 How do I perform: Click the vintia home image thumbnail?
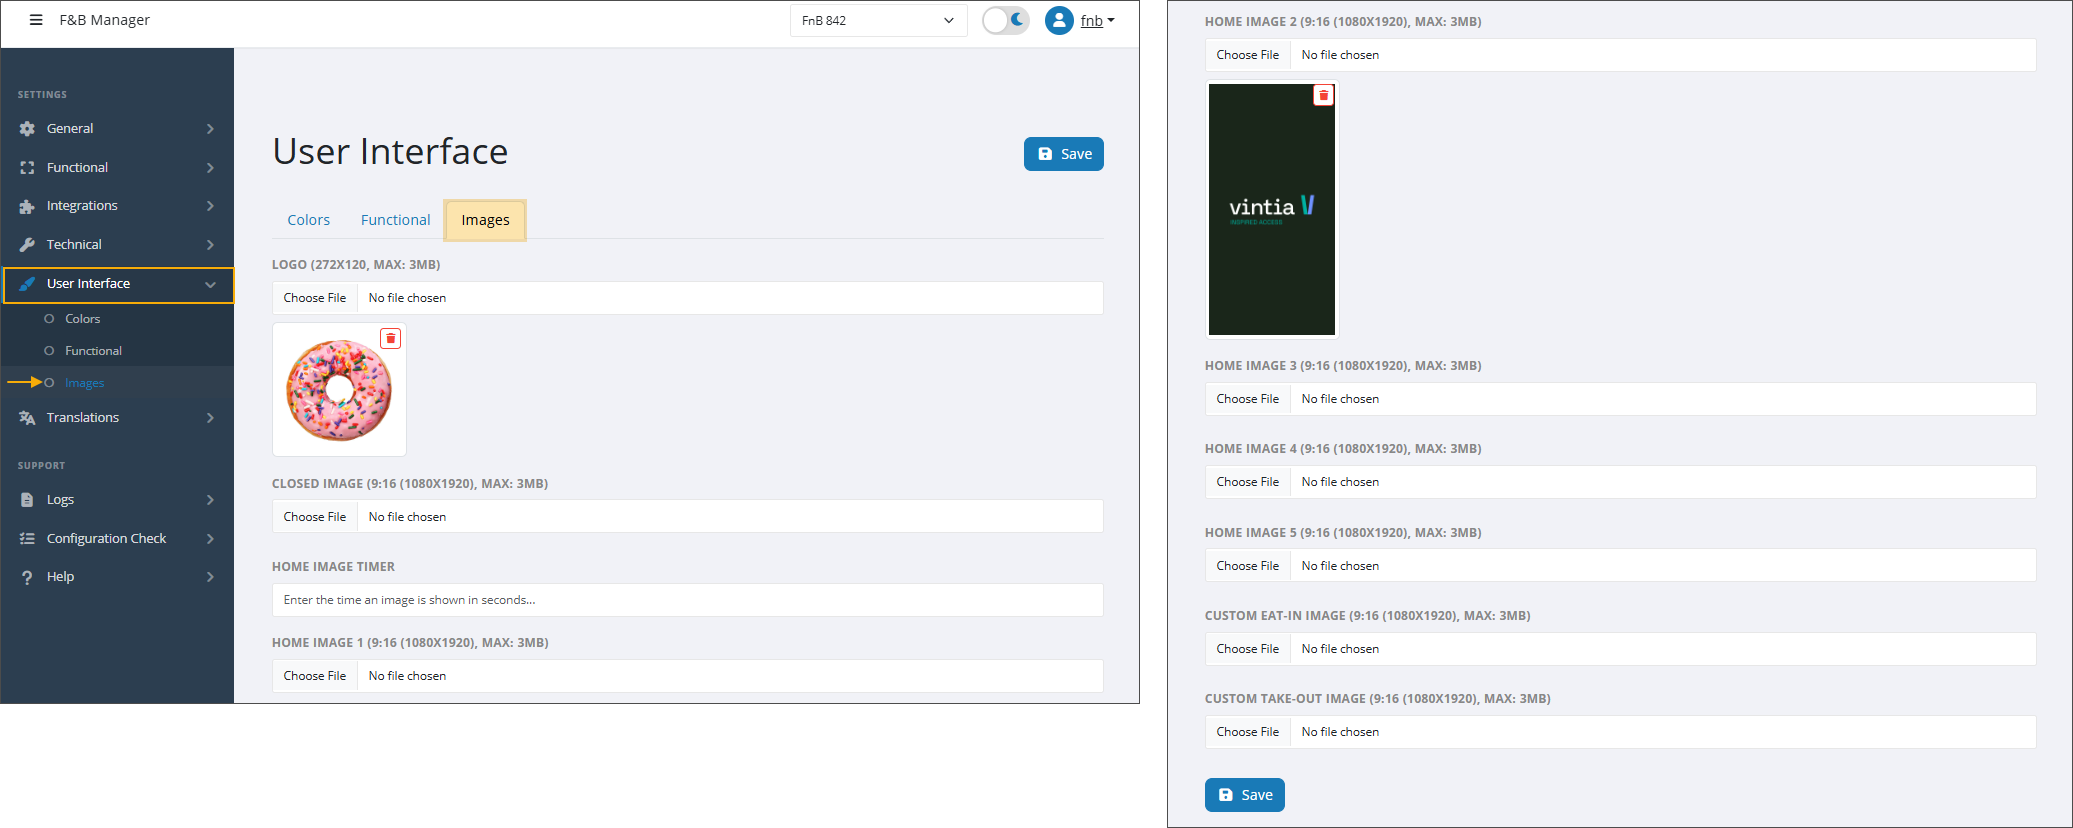click(1272, 209)
